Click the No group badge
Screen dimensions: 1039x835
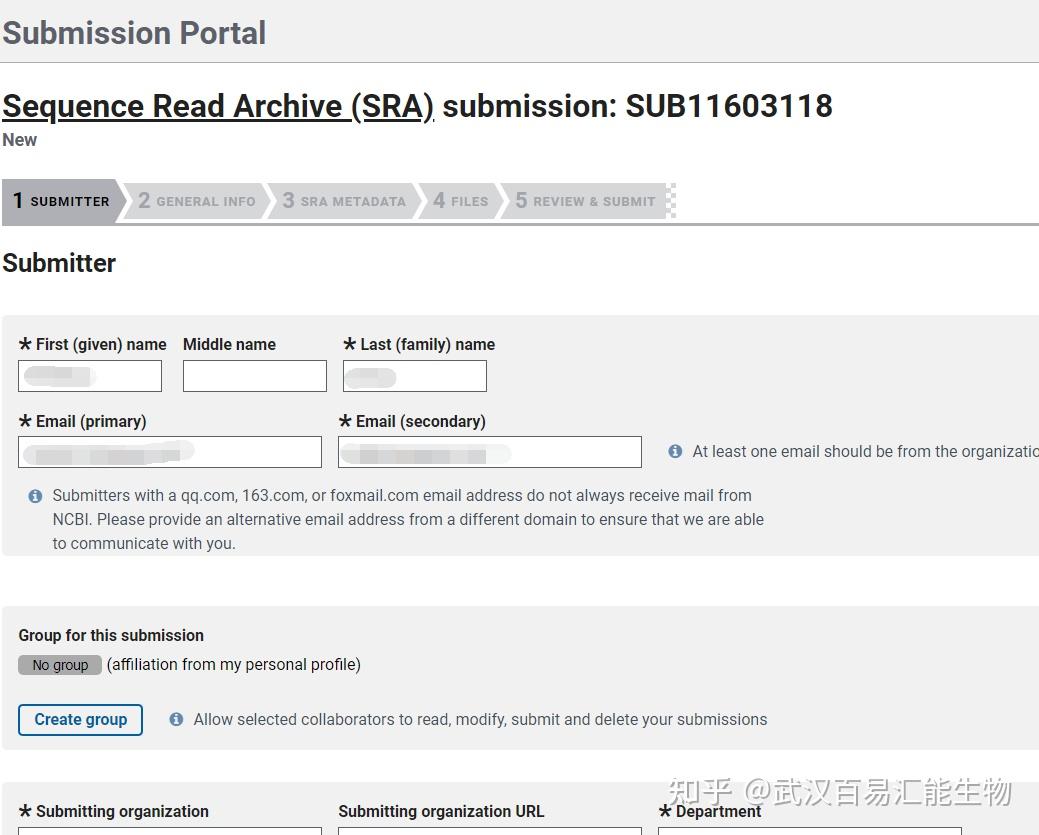click(60, 665)
